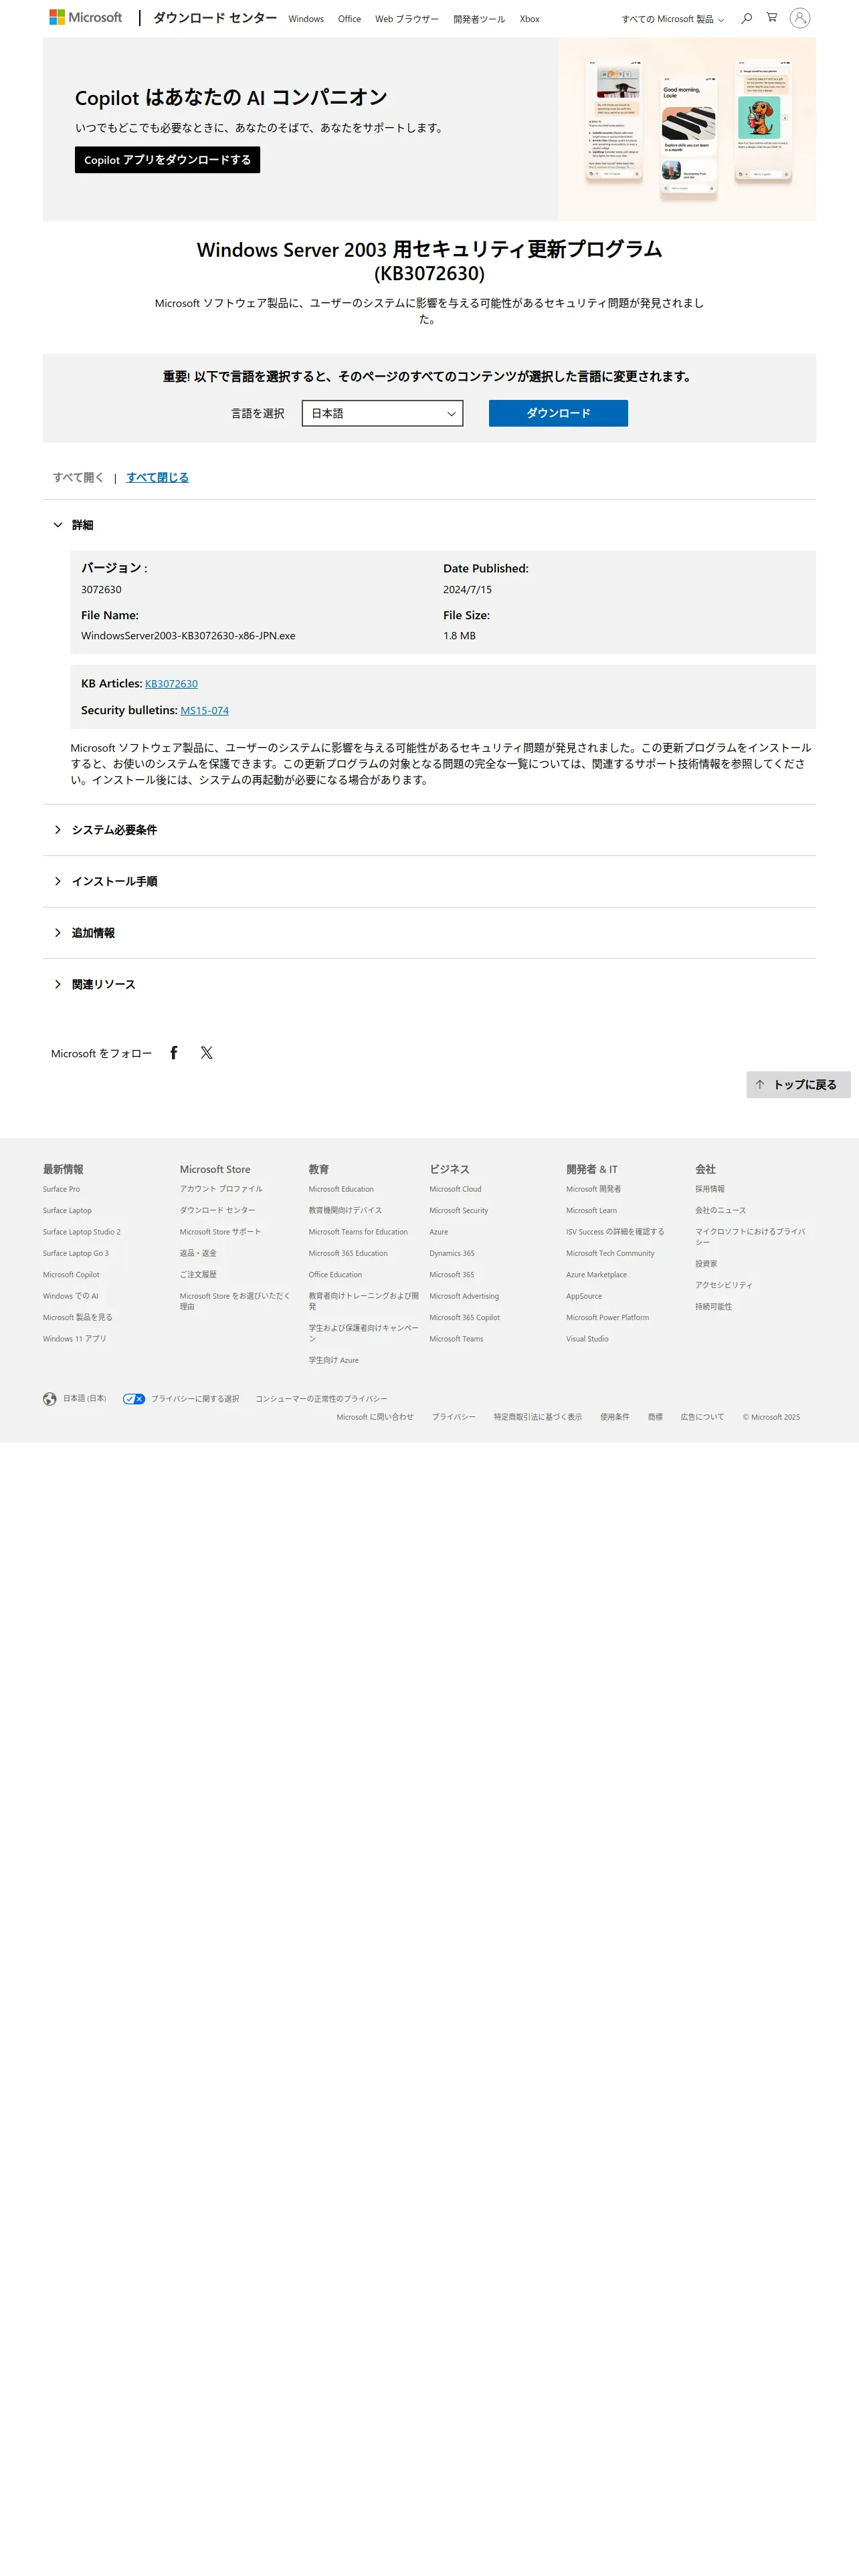Open the Xbox nav item
The image size is (859, 2576).
click(x=529, y=19)
